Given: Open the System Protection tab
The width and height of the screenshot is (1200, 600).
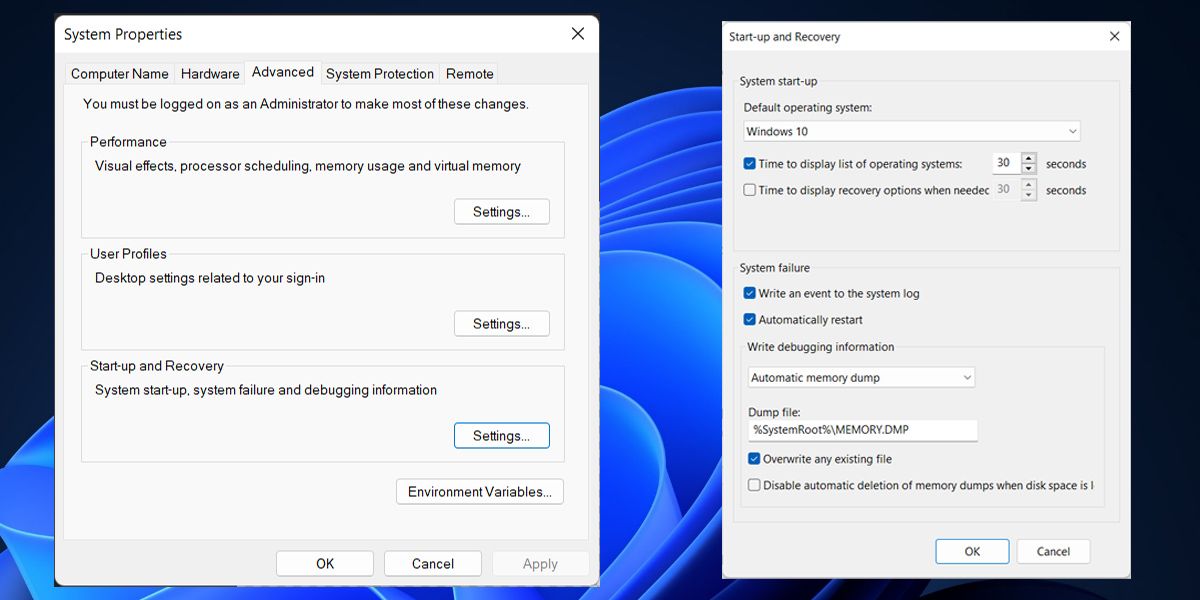Looking at the screenshot, I should coord(380,74).
